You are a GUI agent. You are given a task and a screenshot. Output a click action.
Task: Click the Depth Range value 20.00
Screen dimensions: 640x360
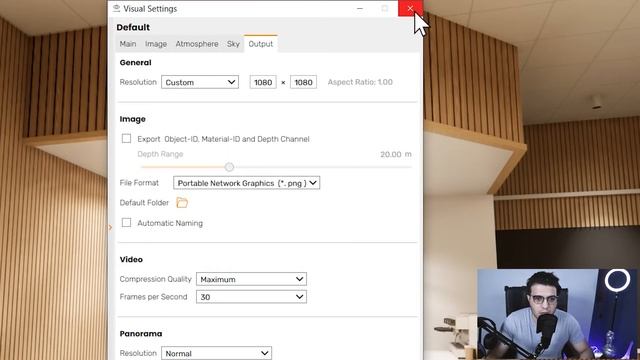(391, 154)
